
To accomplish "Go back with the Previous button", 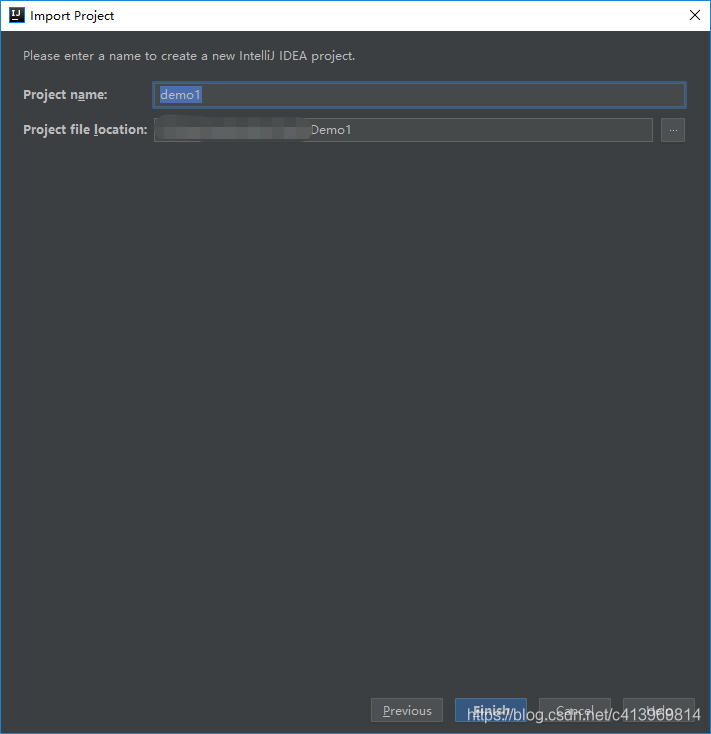I will (x=407, y=710).
